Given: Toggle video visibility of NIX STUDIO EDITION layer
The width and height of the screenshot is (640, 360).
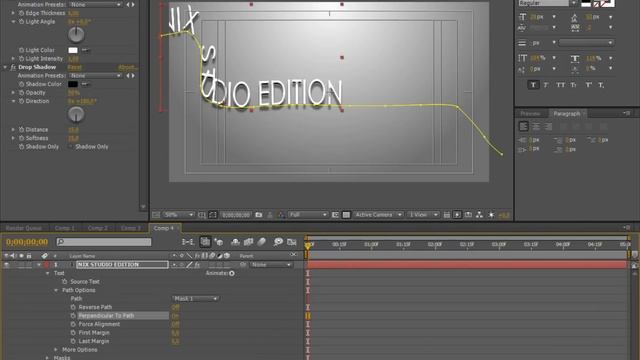Looking at the screenshot, I should pos(7,265).
